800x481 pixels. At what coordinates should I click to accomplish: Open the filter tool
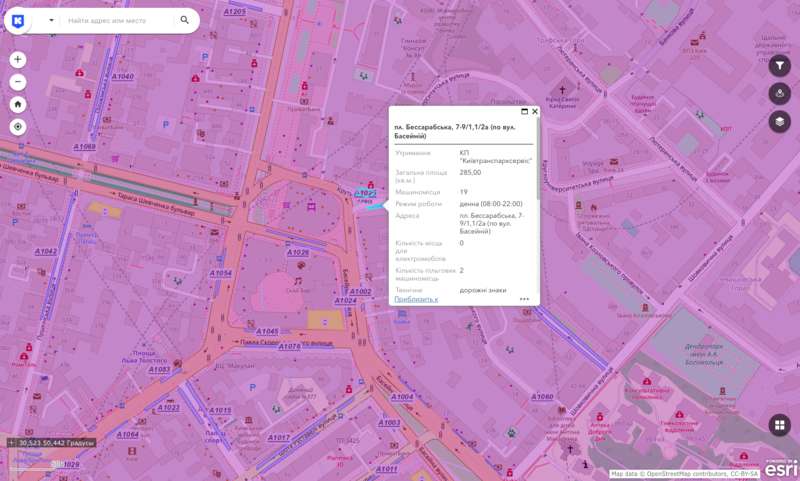(780, 65)
